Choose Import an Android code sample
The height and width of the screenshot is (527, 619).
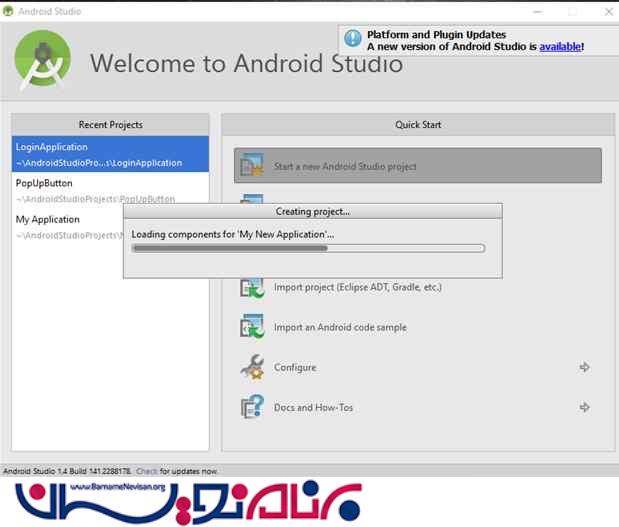(340, 327)
